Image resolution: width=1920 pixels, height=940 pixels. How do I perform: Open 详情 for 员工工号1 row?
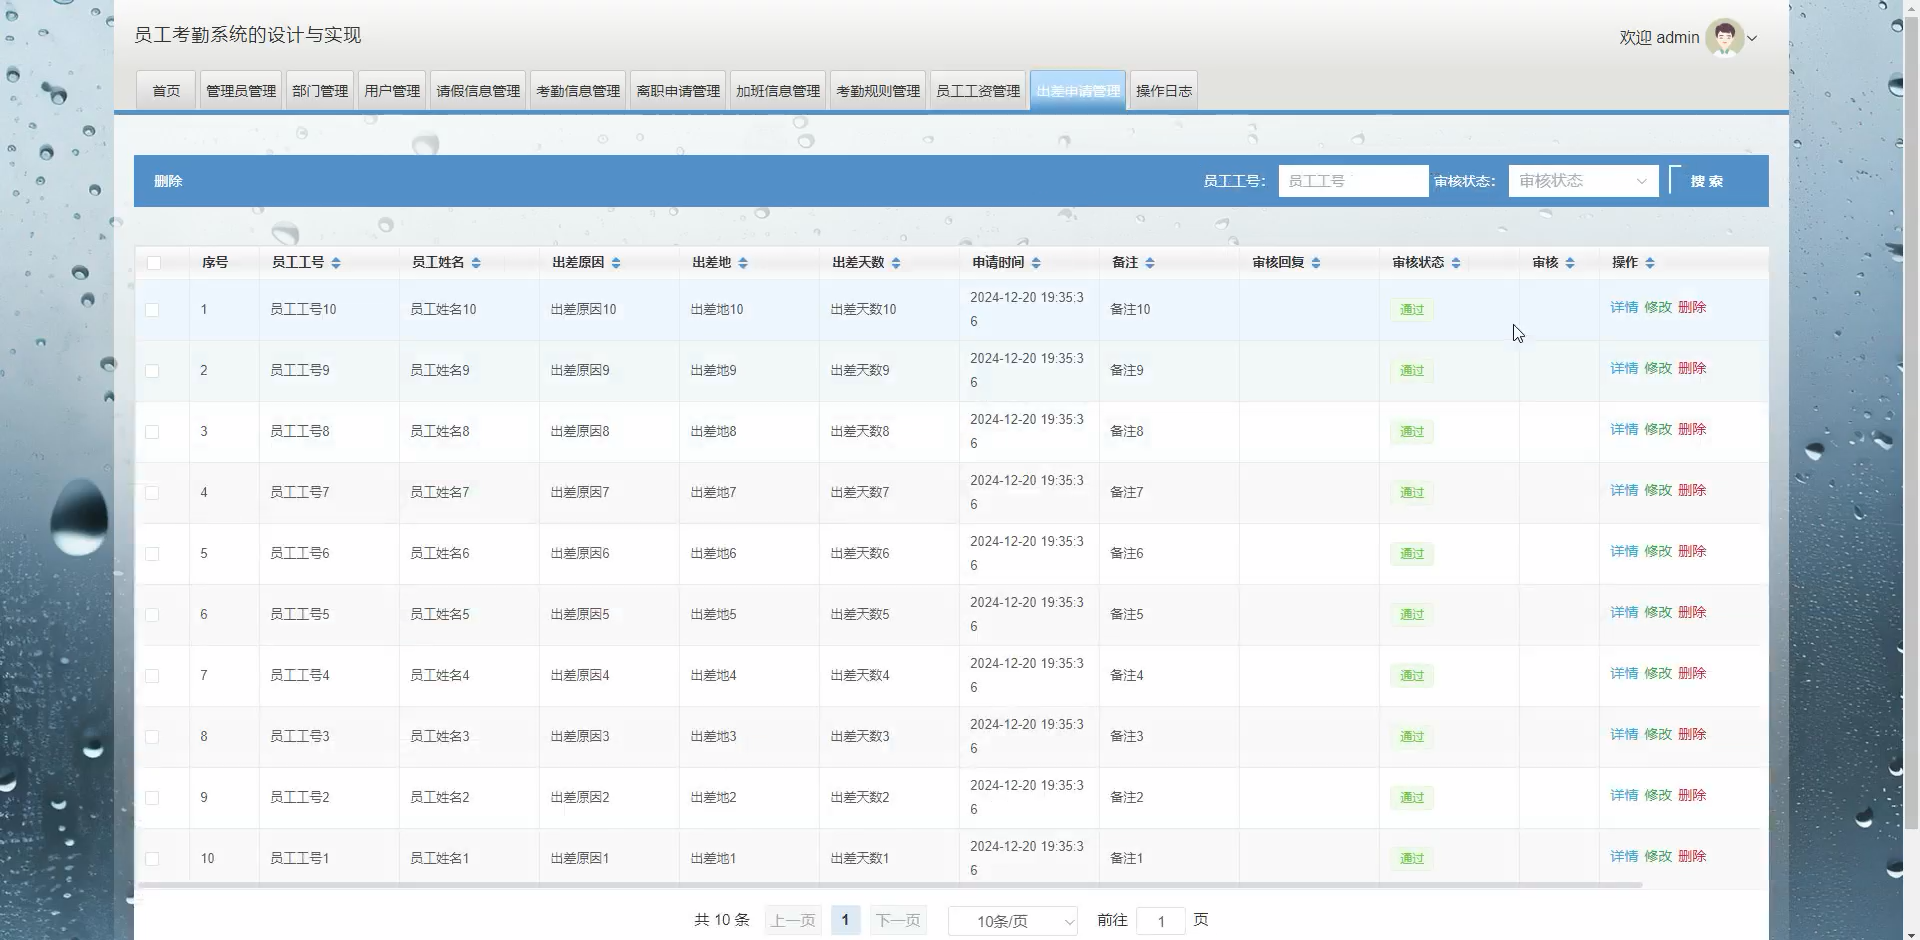click(x=1624, y=856)
